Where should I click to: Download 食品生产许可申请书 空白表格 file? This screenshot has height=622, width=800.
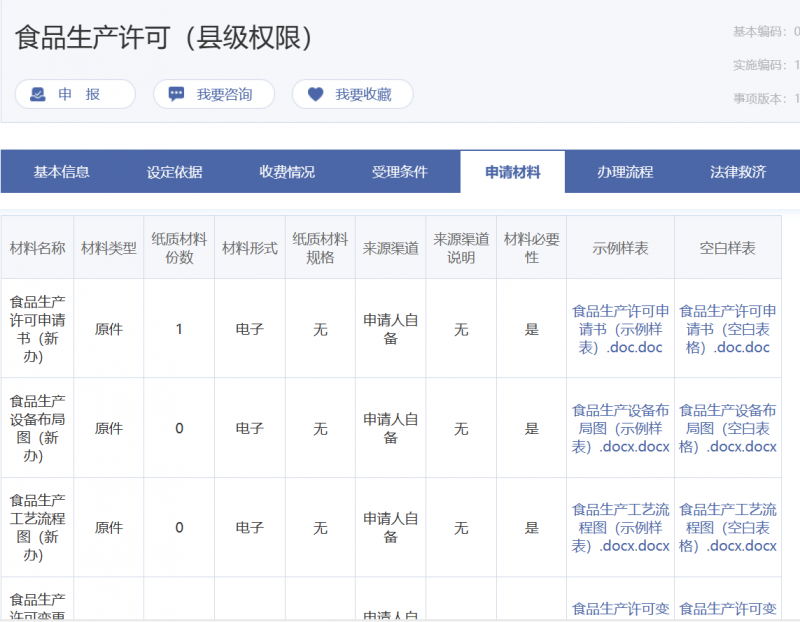coord(727,329)
